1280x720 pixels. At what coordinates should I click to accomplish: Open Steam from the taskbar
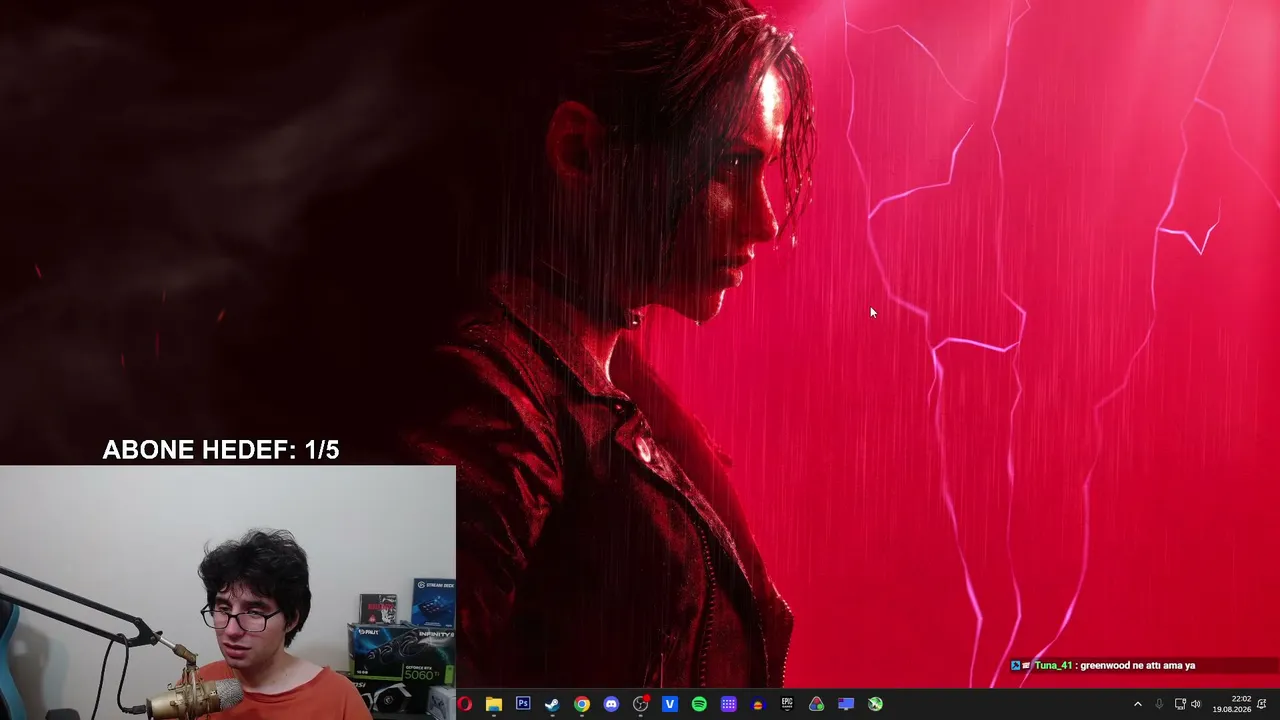point(552,704)
